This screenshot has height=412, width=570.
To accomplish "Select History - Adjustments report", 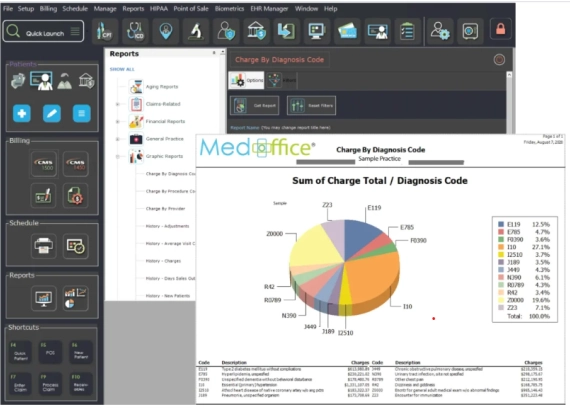I will 168,226.
